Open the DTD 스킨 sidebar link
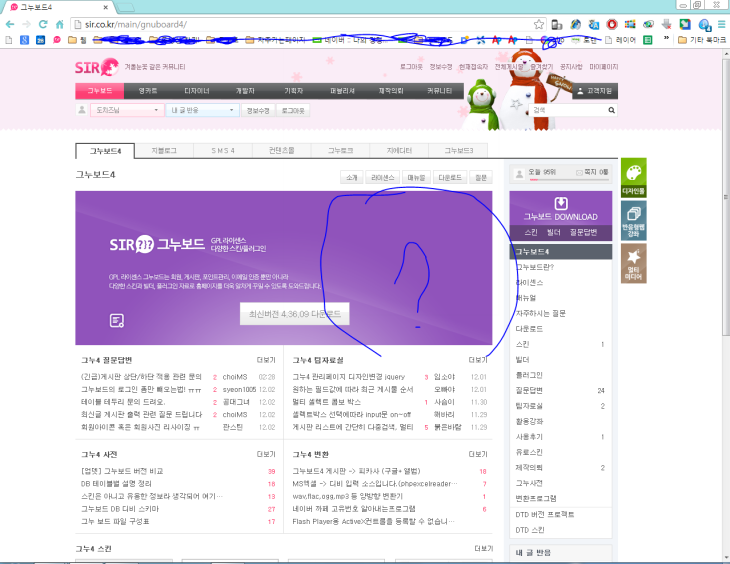Image resolution: width=730 pixels, height=564 pixels. tap(530, 530)
